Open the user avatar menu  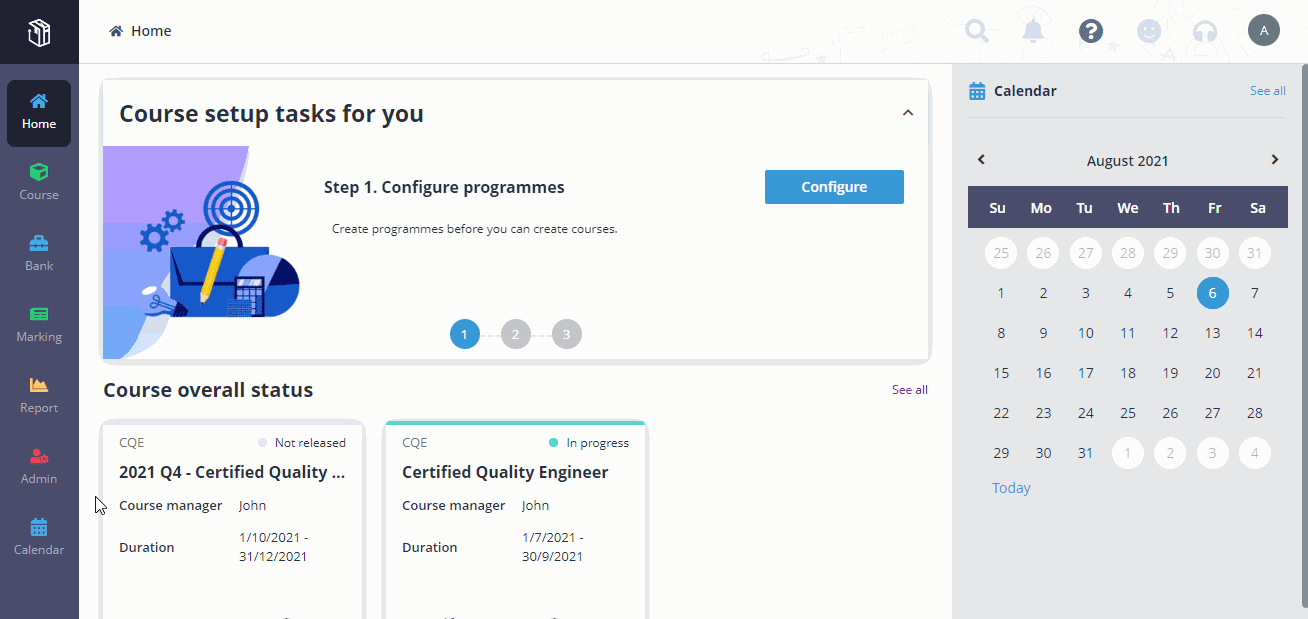(1264, 31)
